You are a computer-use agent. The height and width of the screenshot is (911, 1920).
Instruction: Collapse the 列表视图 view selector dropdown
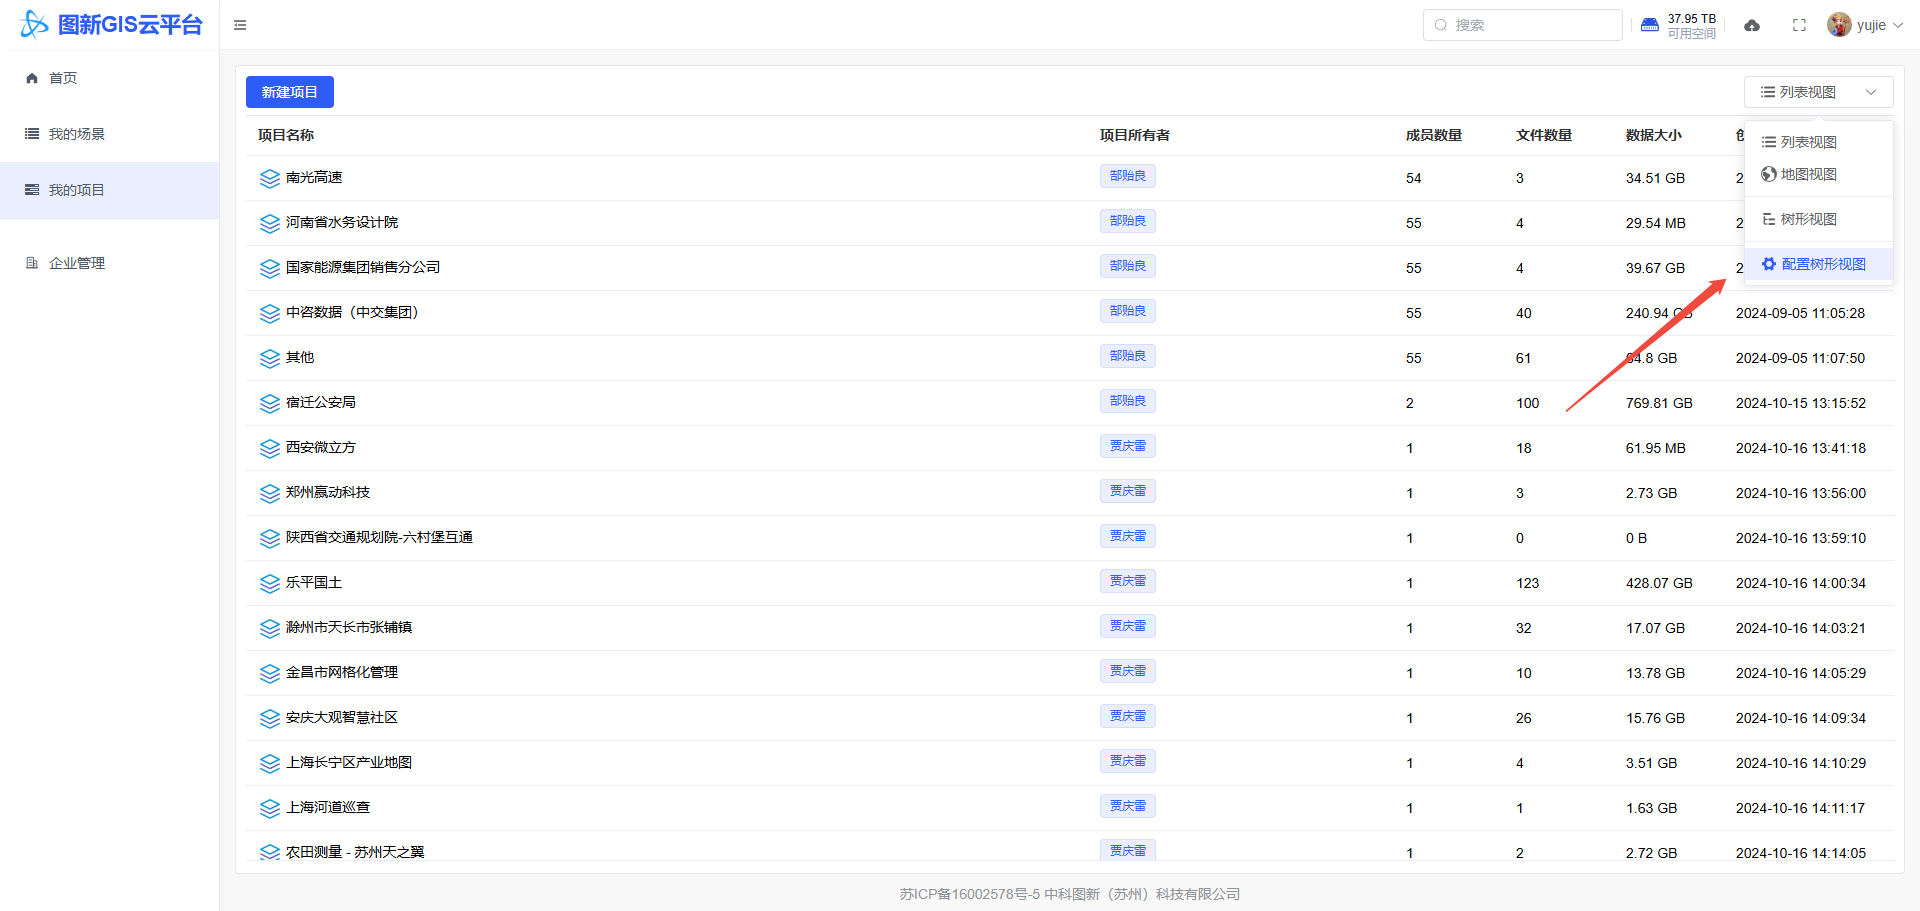[x=1818, y=92]
